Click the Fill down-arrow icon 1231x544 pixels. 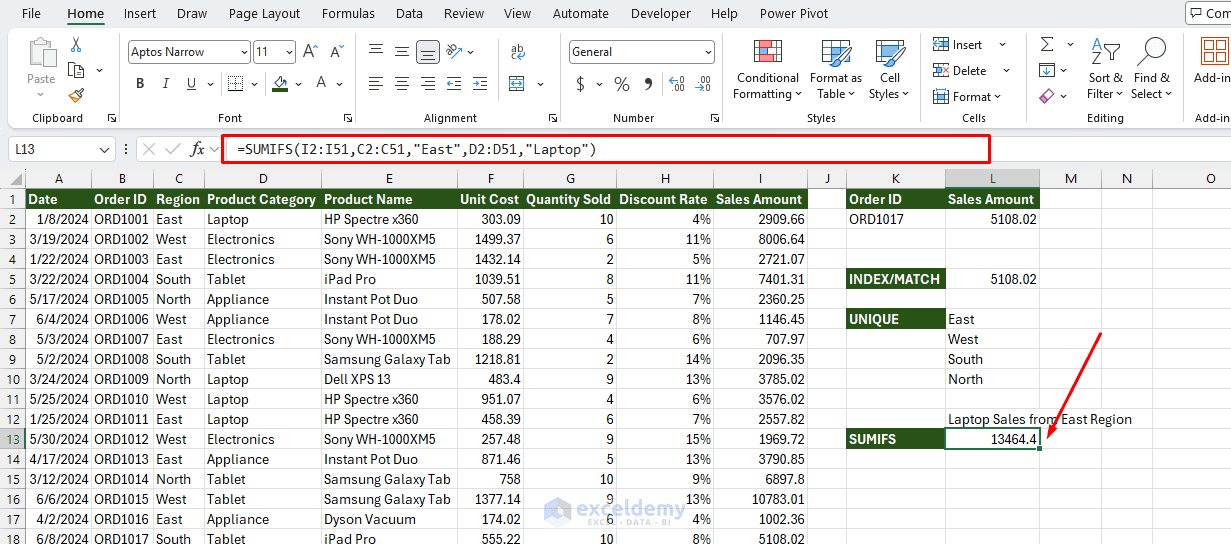pos(1047,70)
